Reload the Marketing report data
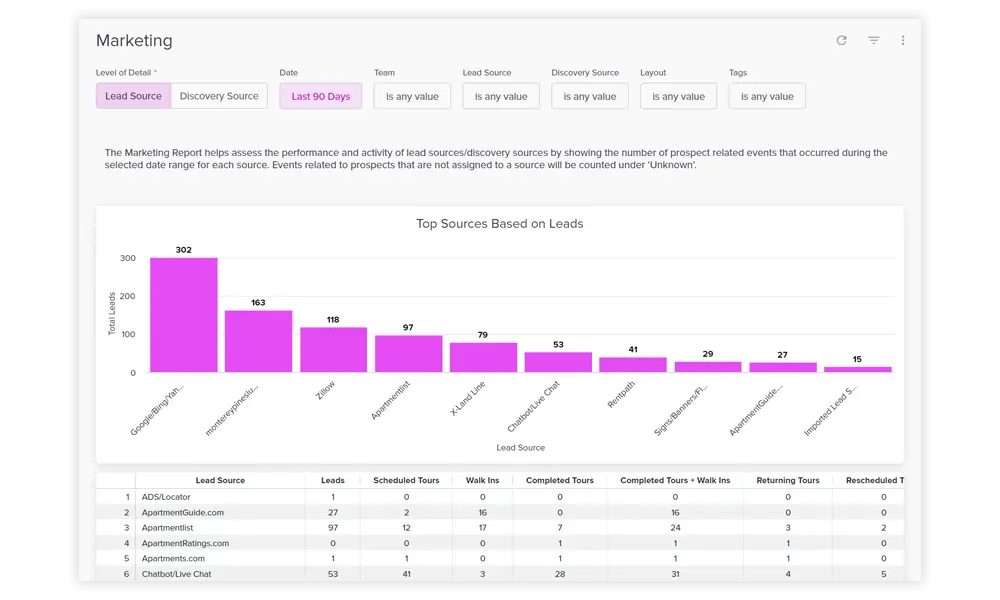 click(x=841, y=40)
